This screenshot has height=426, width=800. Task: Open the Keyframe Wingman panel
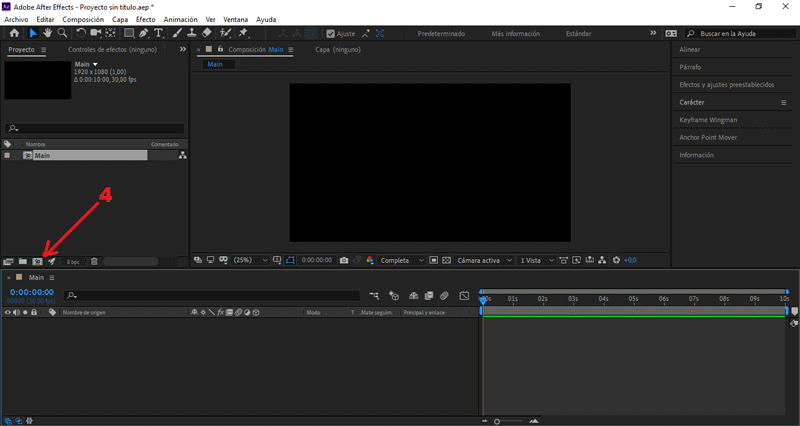pyautogui.click(x=708, y=120)
